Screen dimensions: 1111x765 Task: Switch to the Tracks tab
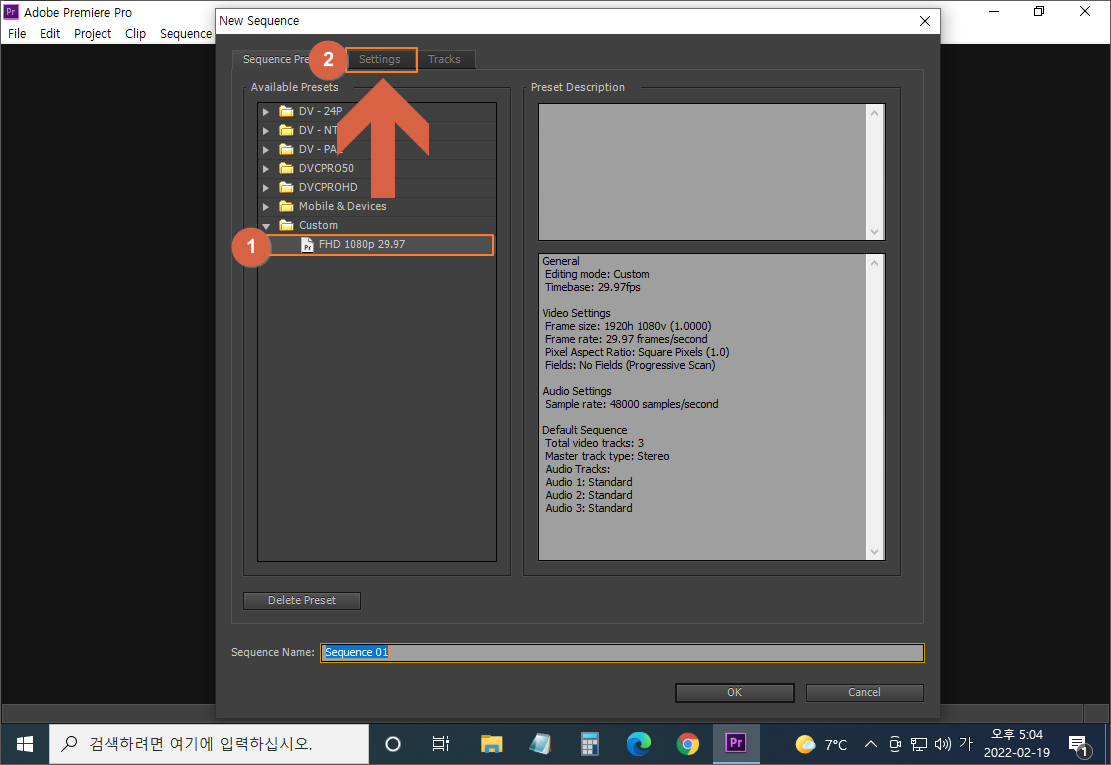[444, 60]
